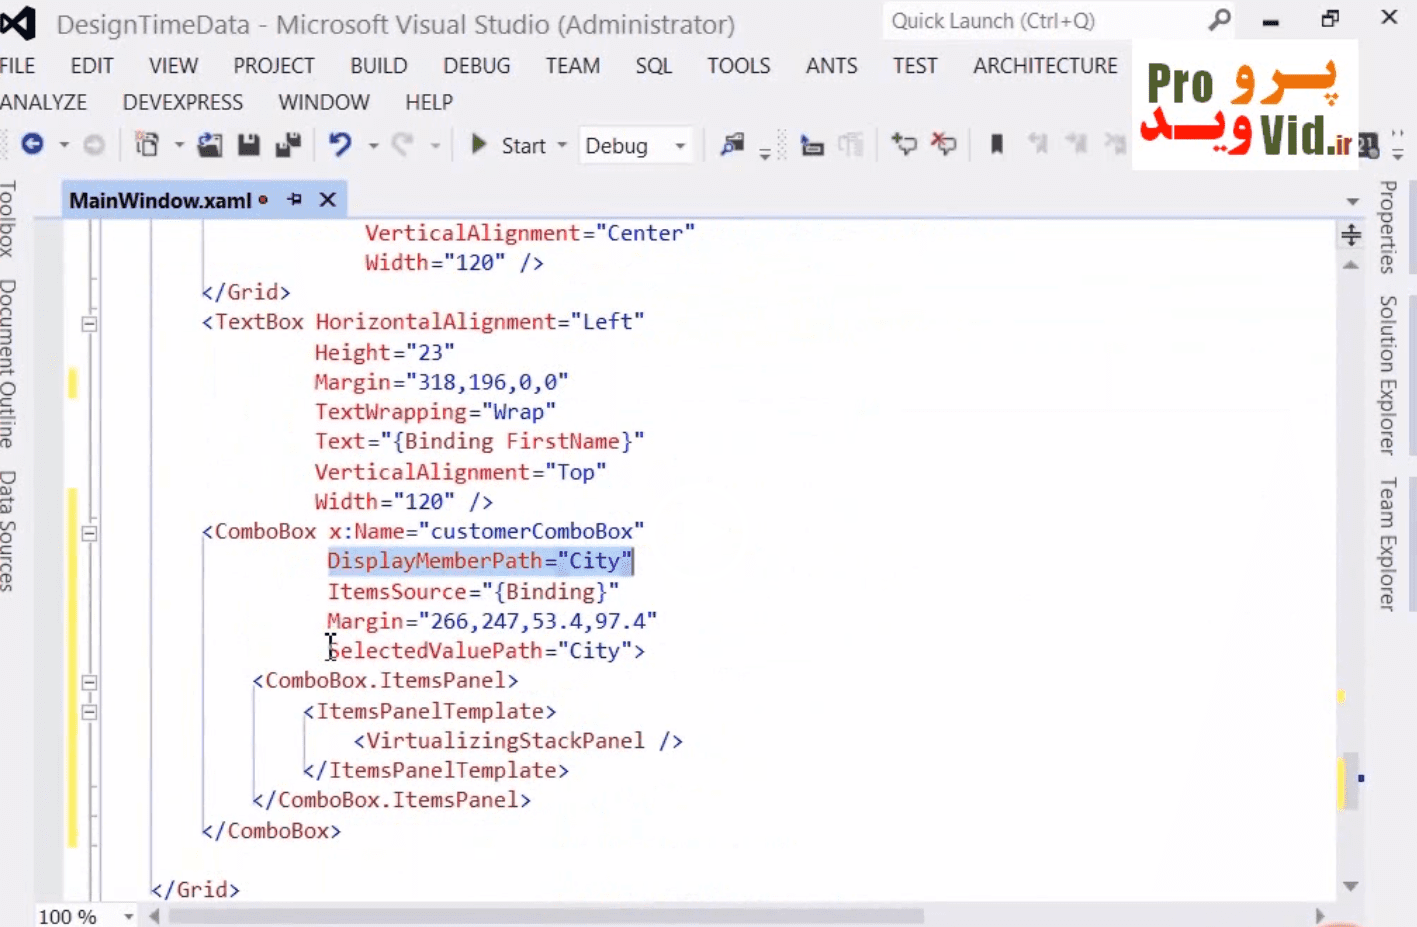The height and width of the screenshot is (927, 1417).
Task: Collapse the TextBox element outline
Action: point(89,323)
